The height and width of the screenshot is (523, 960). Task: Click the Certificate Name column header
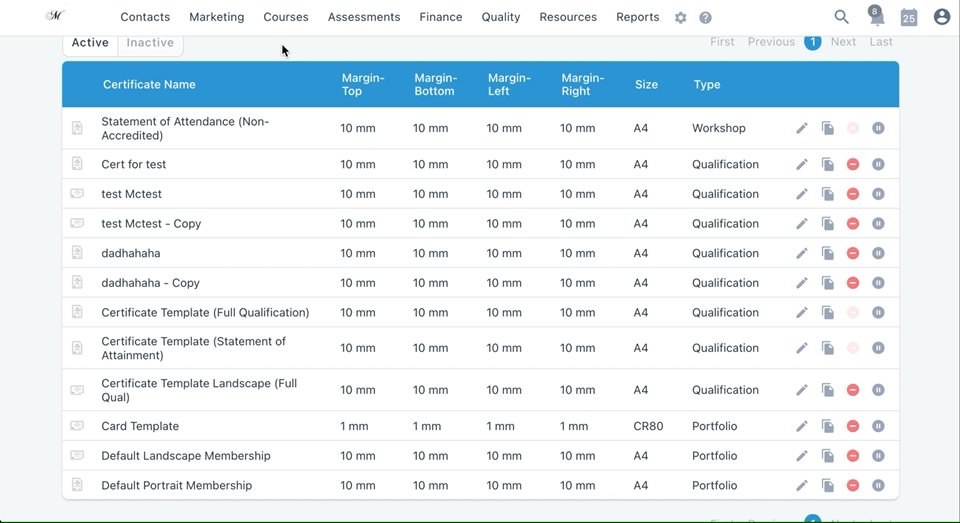pos(149,85)
